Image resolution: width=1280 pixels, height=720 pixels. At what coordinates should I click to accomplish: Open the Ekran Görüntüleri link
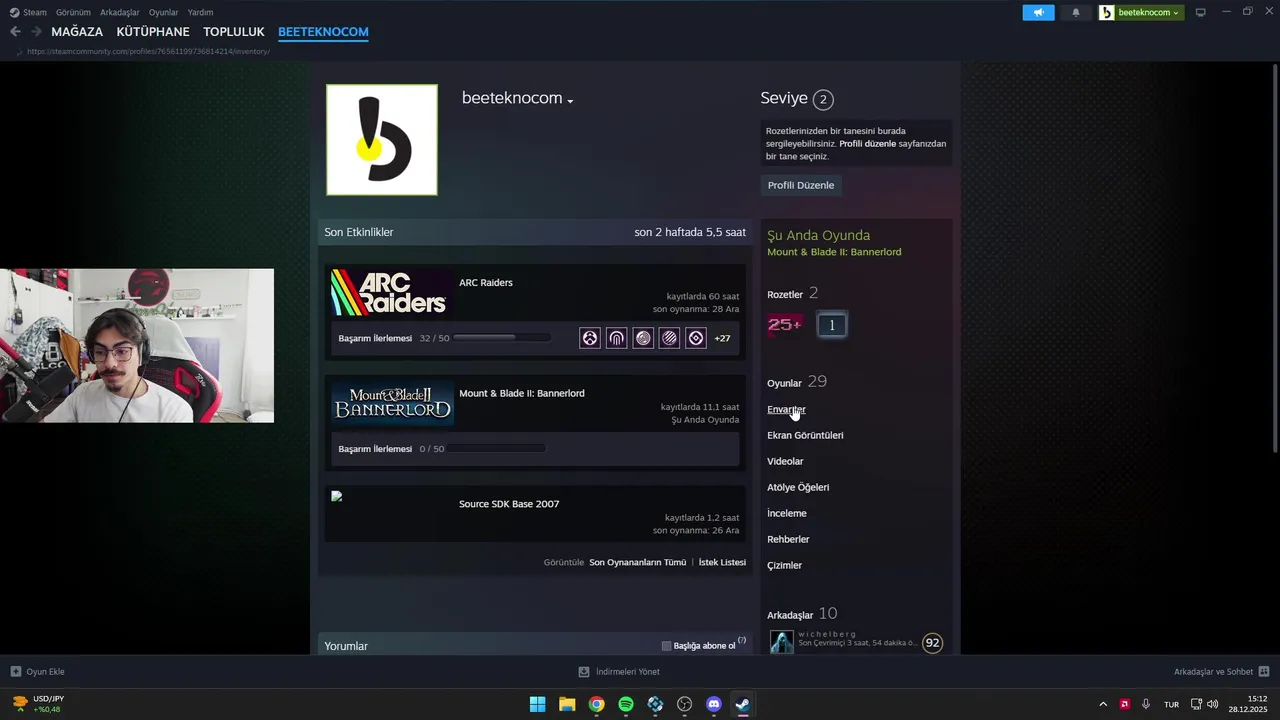coord(805,435)
